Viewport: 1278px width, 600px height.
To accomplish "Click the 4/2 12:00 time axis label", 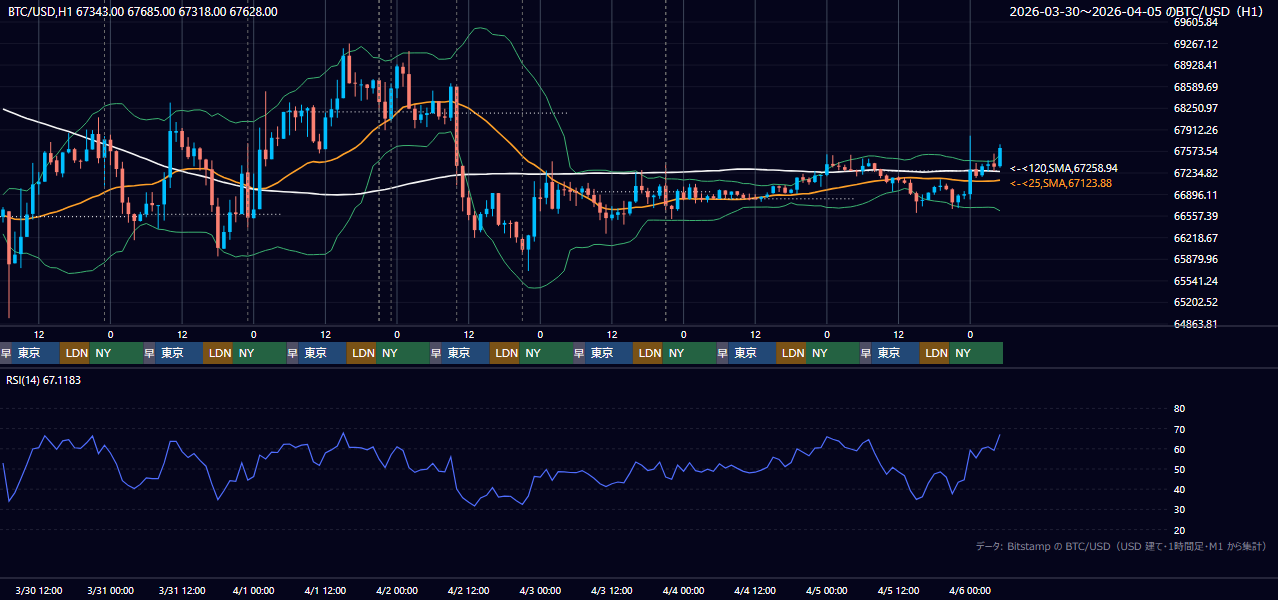I will [x=469, y=590].
